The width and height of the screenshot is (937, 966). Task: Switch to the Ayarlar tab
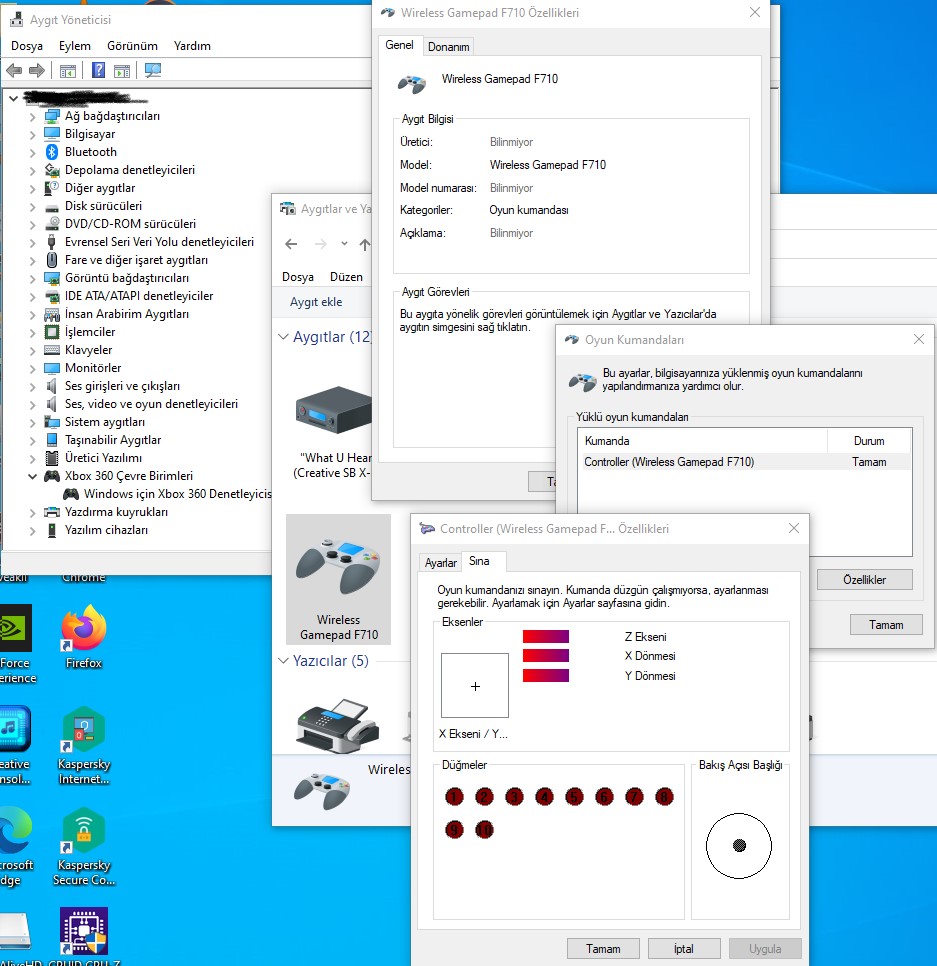440,562
